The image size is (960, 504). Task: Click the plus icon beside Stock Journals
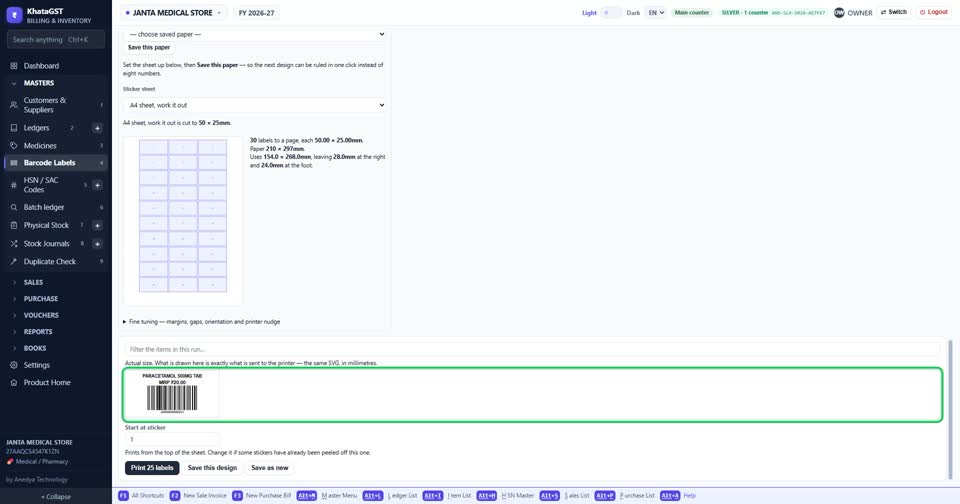click(x=97, y=244)
